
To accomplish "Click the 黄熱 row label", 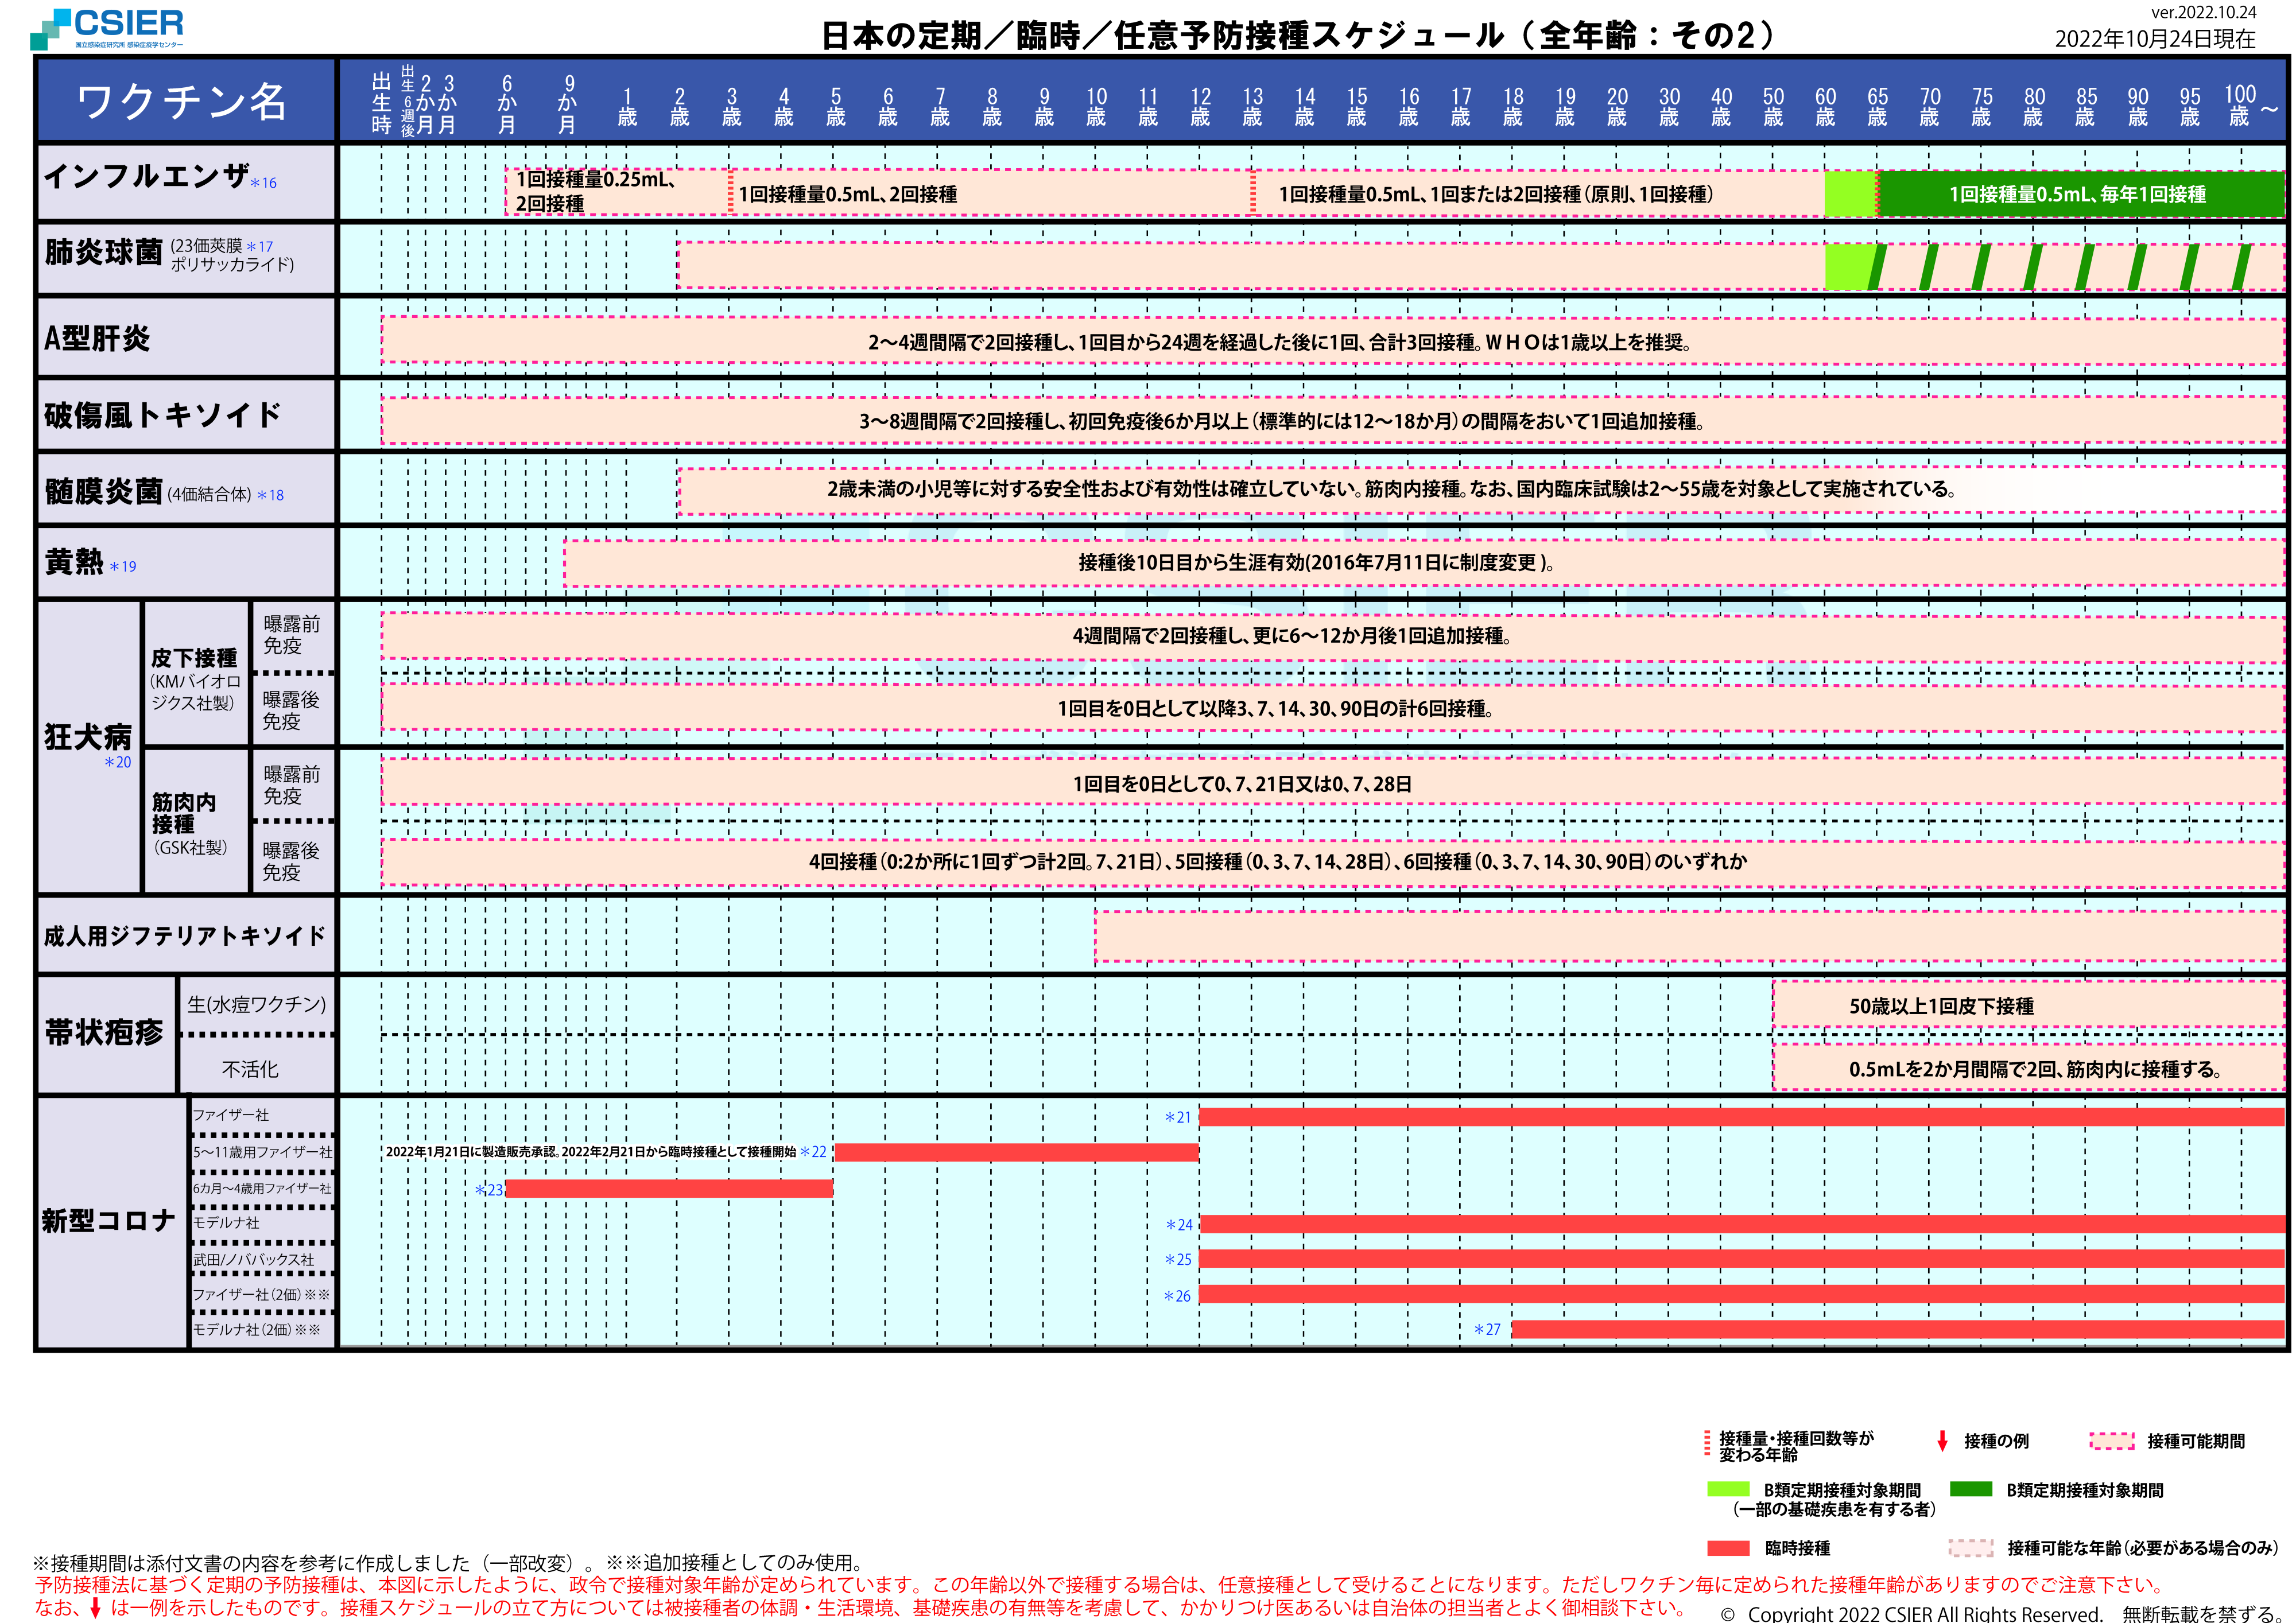I will [x=75, y=562].
